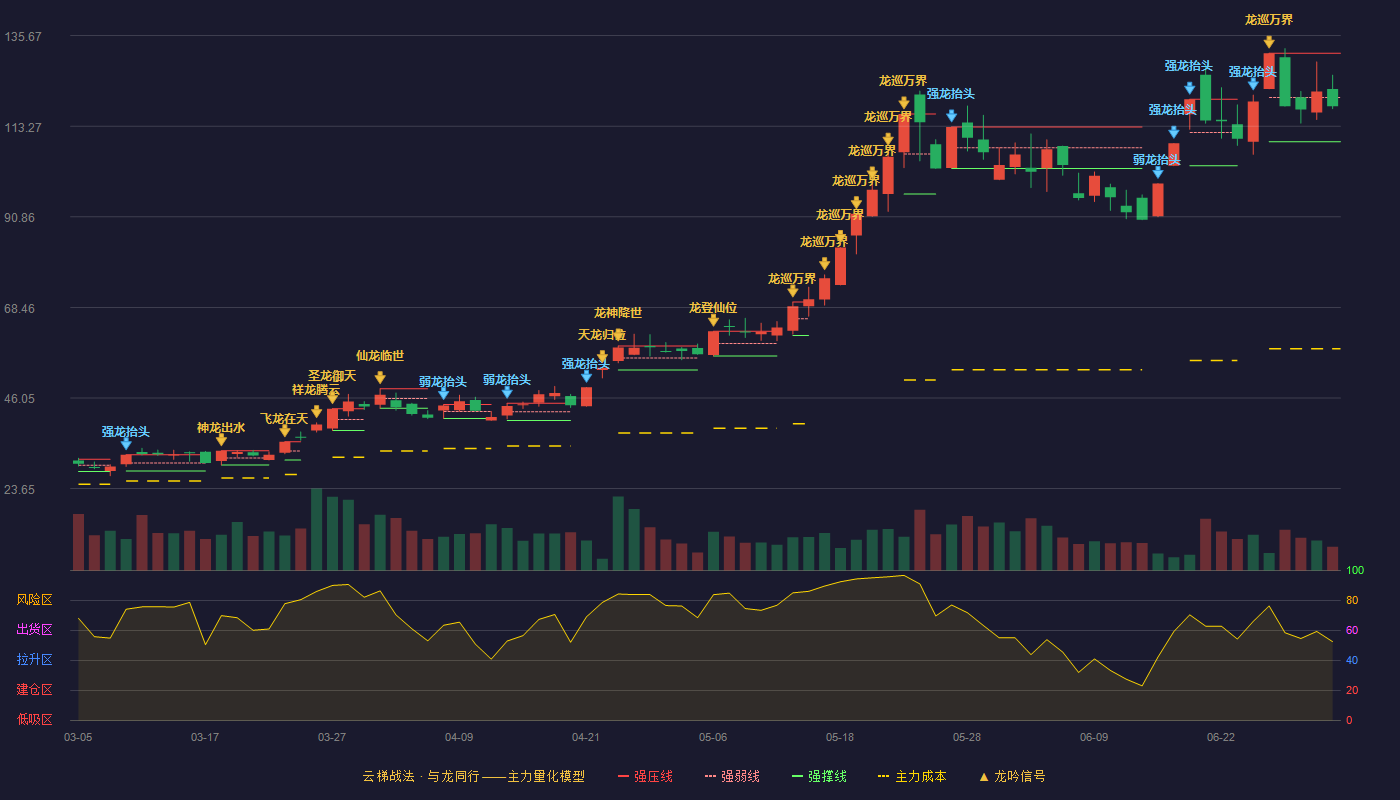Select the final 龙巡万界 signal at the chart's peak
The width and height of the screenshot is (1400, 800).
tap(1269, 42)
